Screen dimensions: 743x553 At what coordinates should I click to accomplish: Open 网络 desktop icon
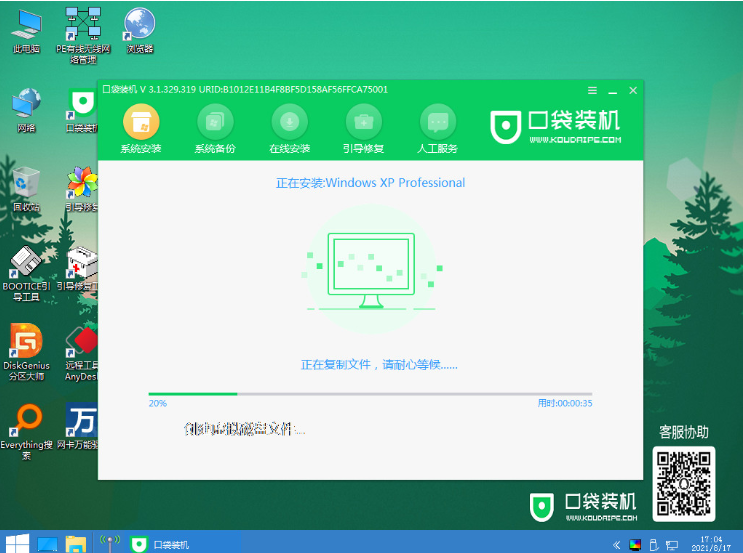click(27, 110)
